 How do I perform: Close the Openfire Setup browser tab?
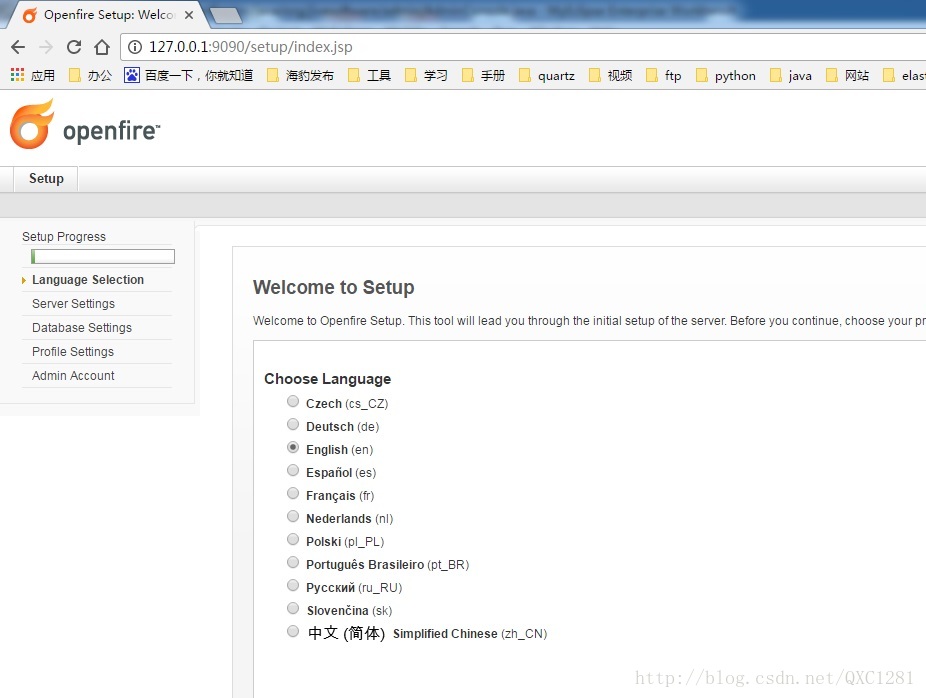[x=189, y=15]
